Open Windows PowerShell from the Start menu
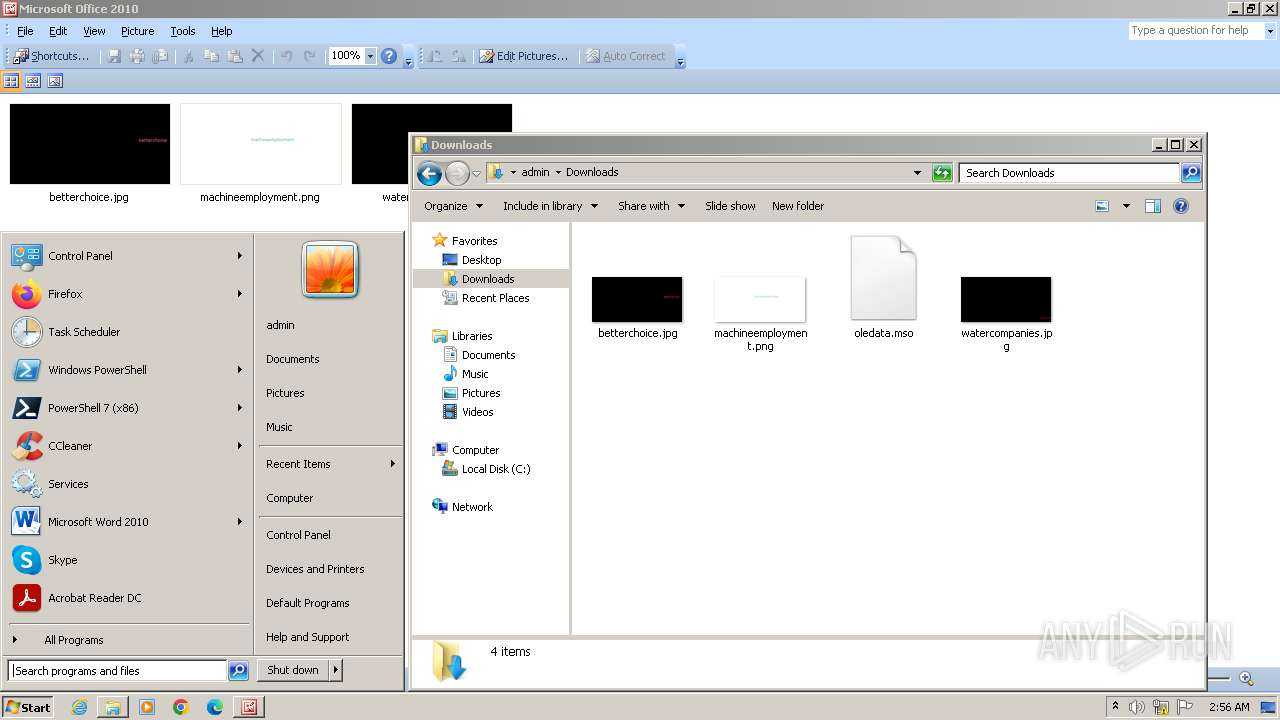The width and height of the screenshot is (1280, 720). [x=128, y=370]
